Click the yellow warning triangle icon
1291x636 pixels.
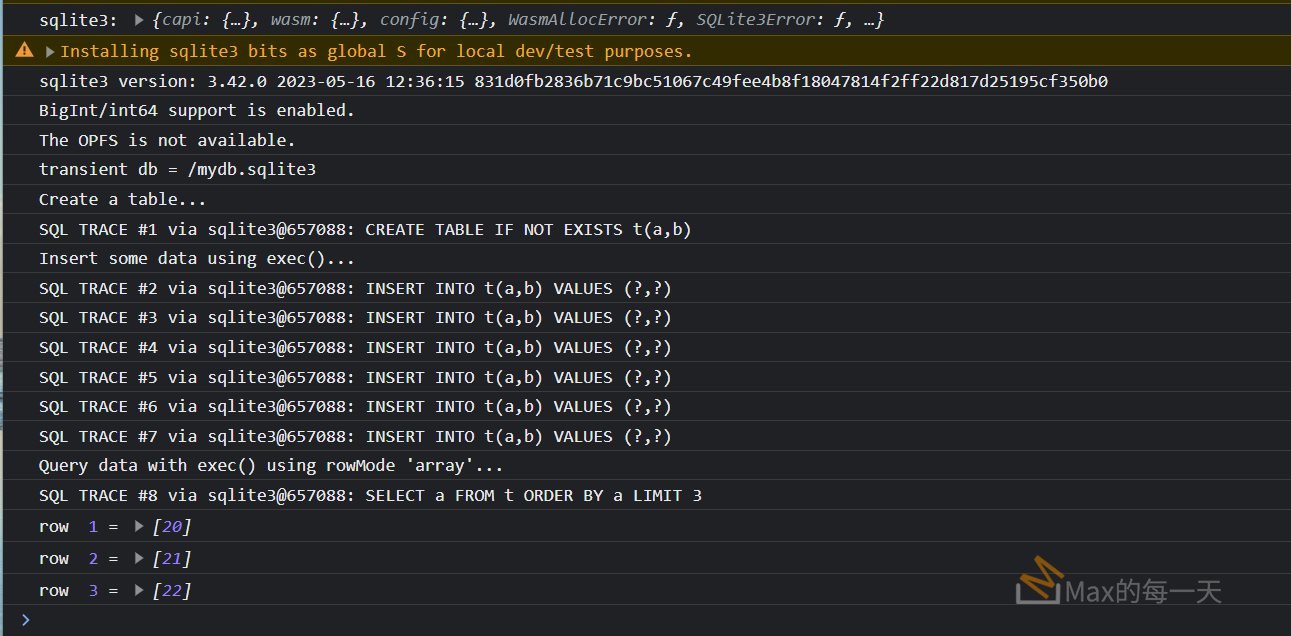(x=24, y=51)
